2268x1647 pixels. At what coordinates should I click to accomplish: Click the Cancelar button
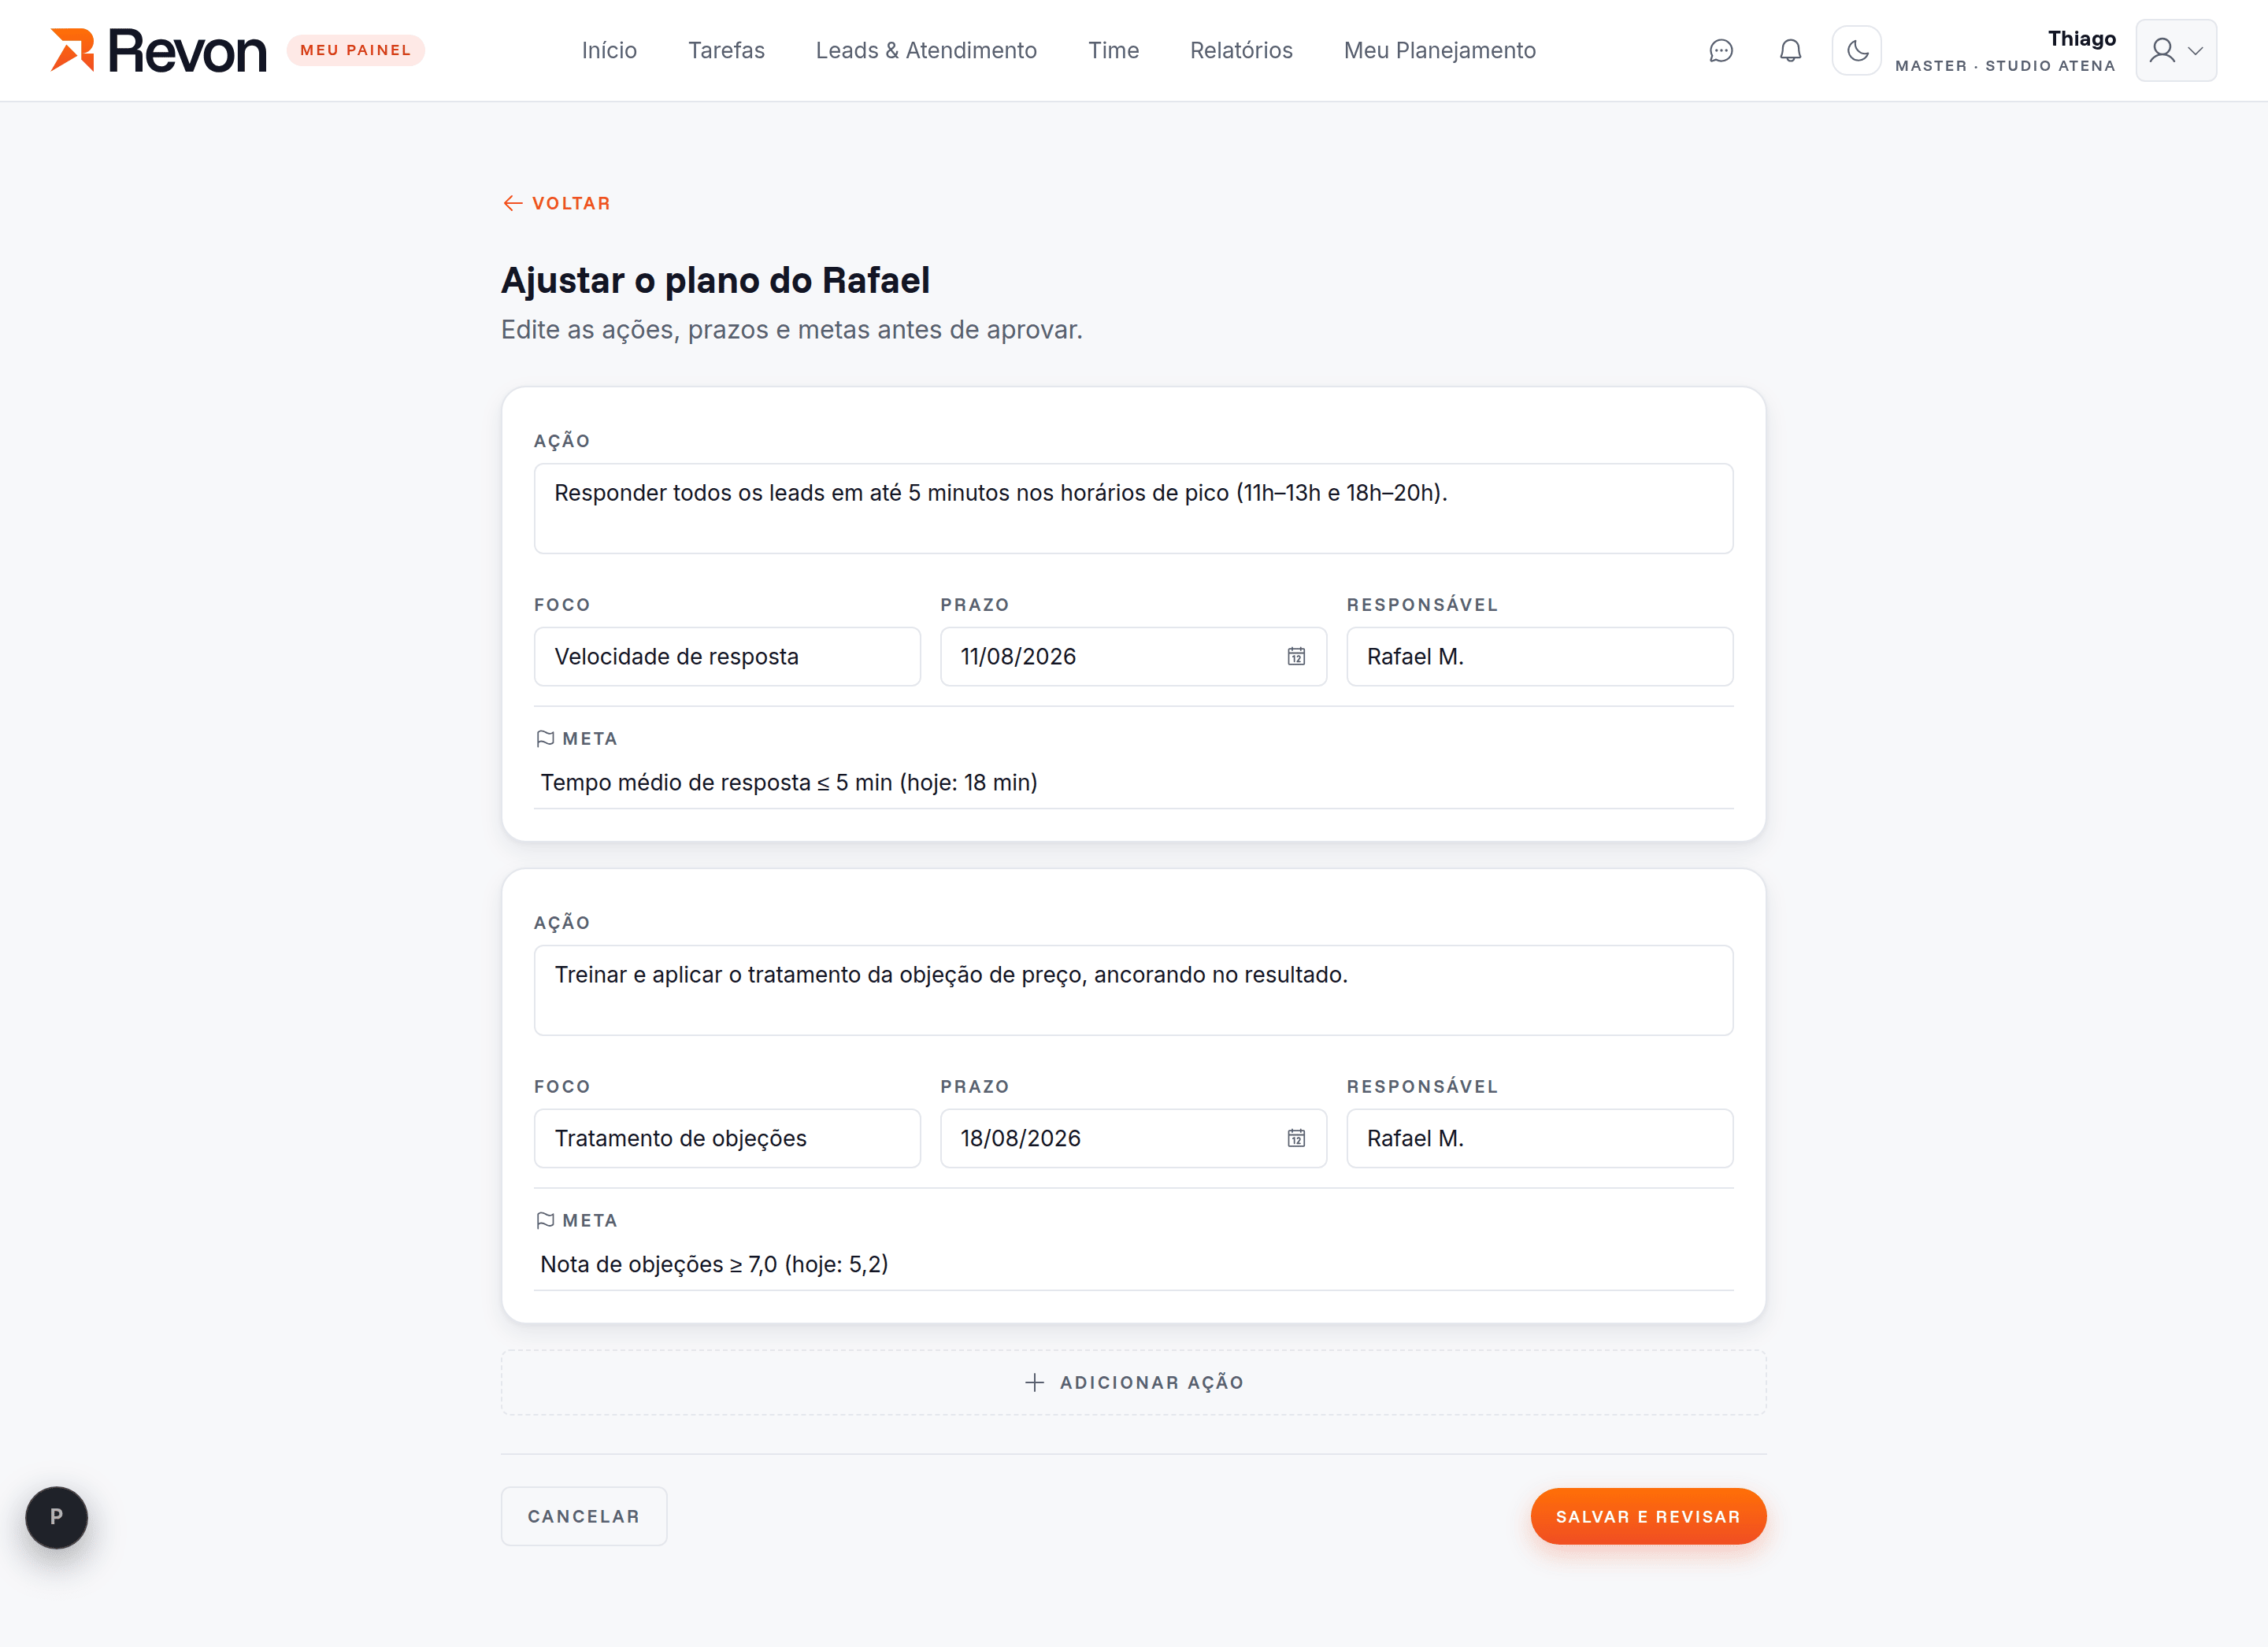click(584, 1517)
